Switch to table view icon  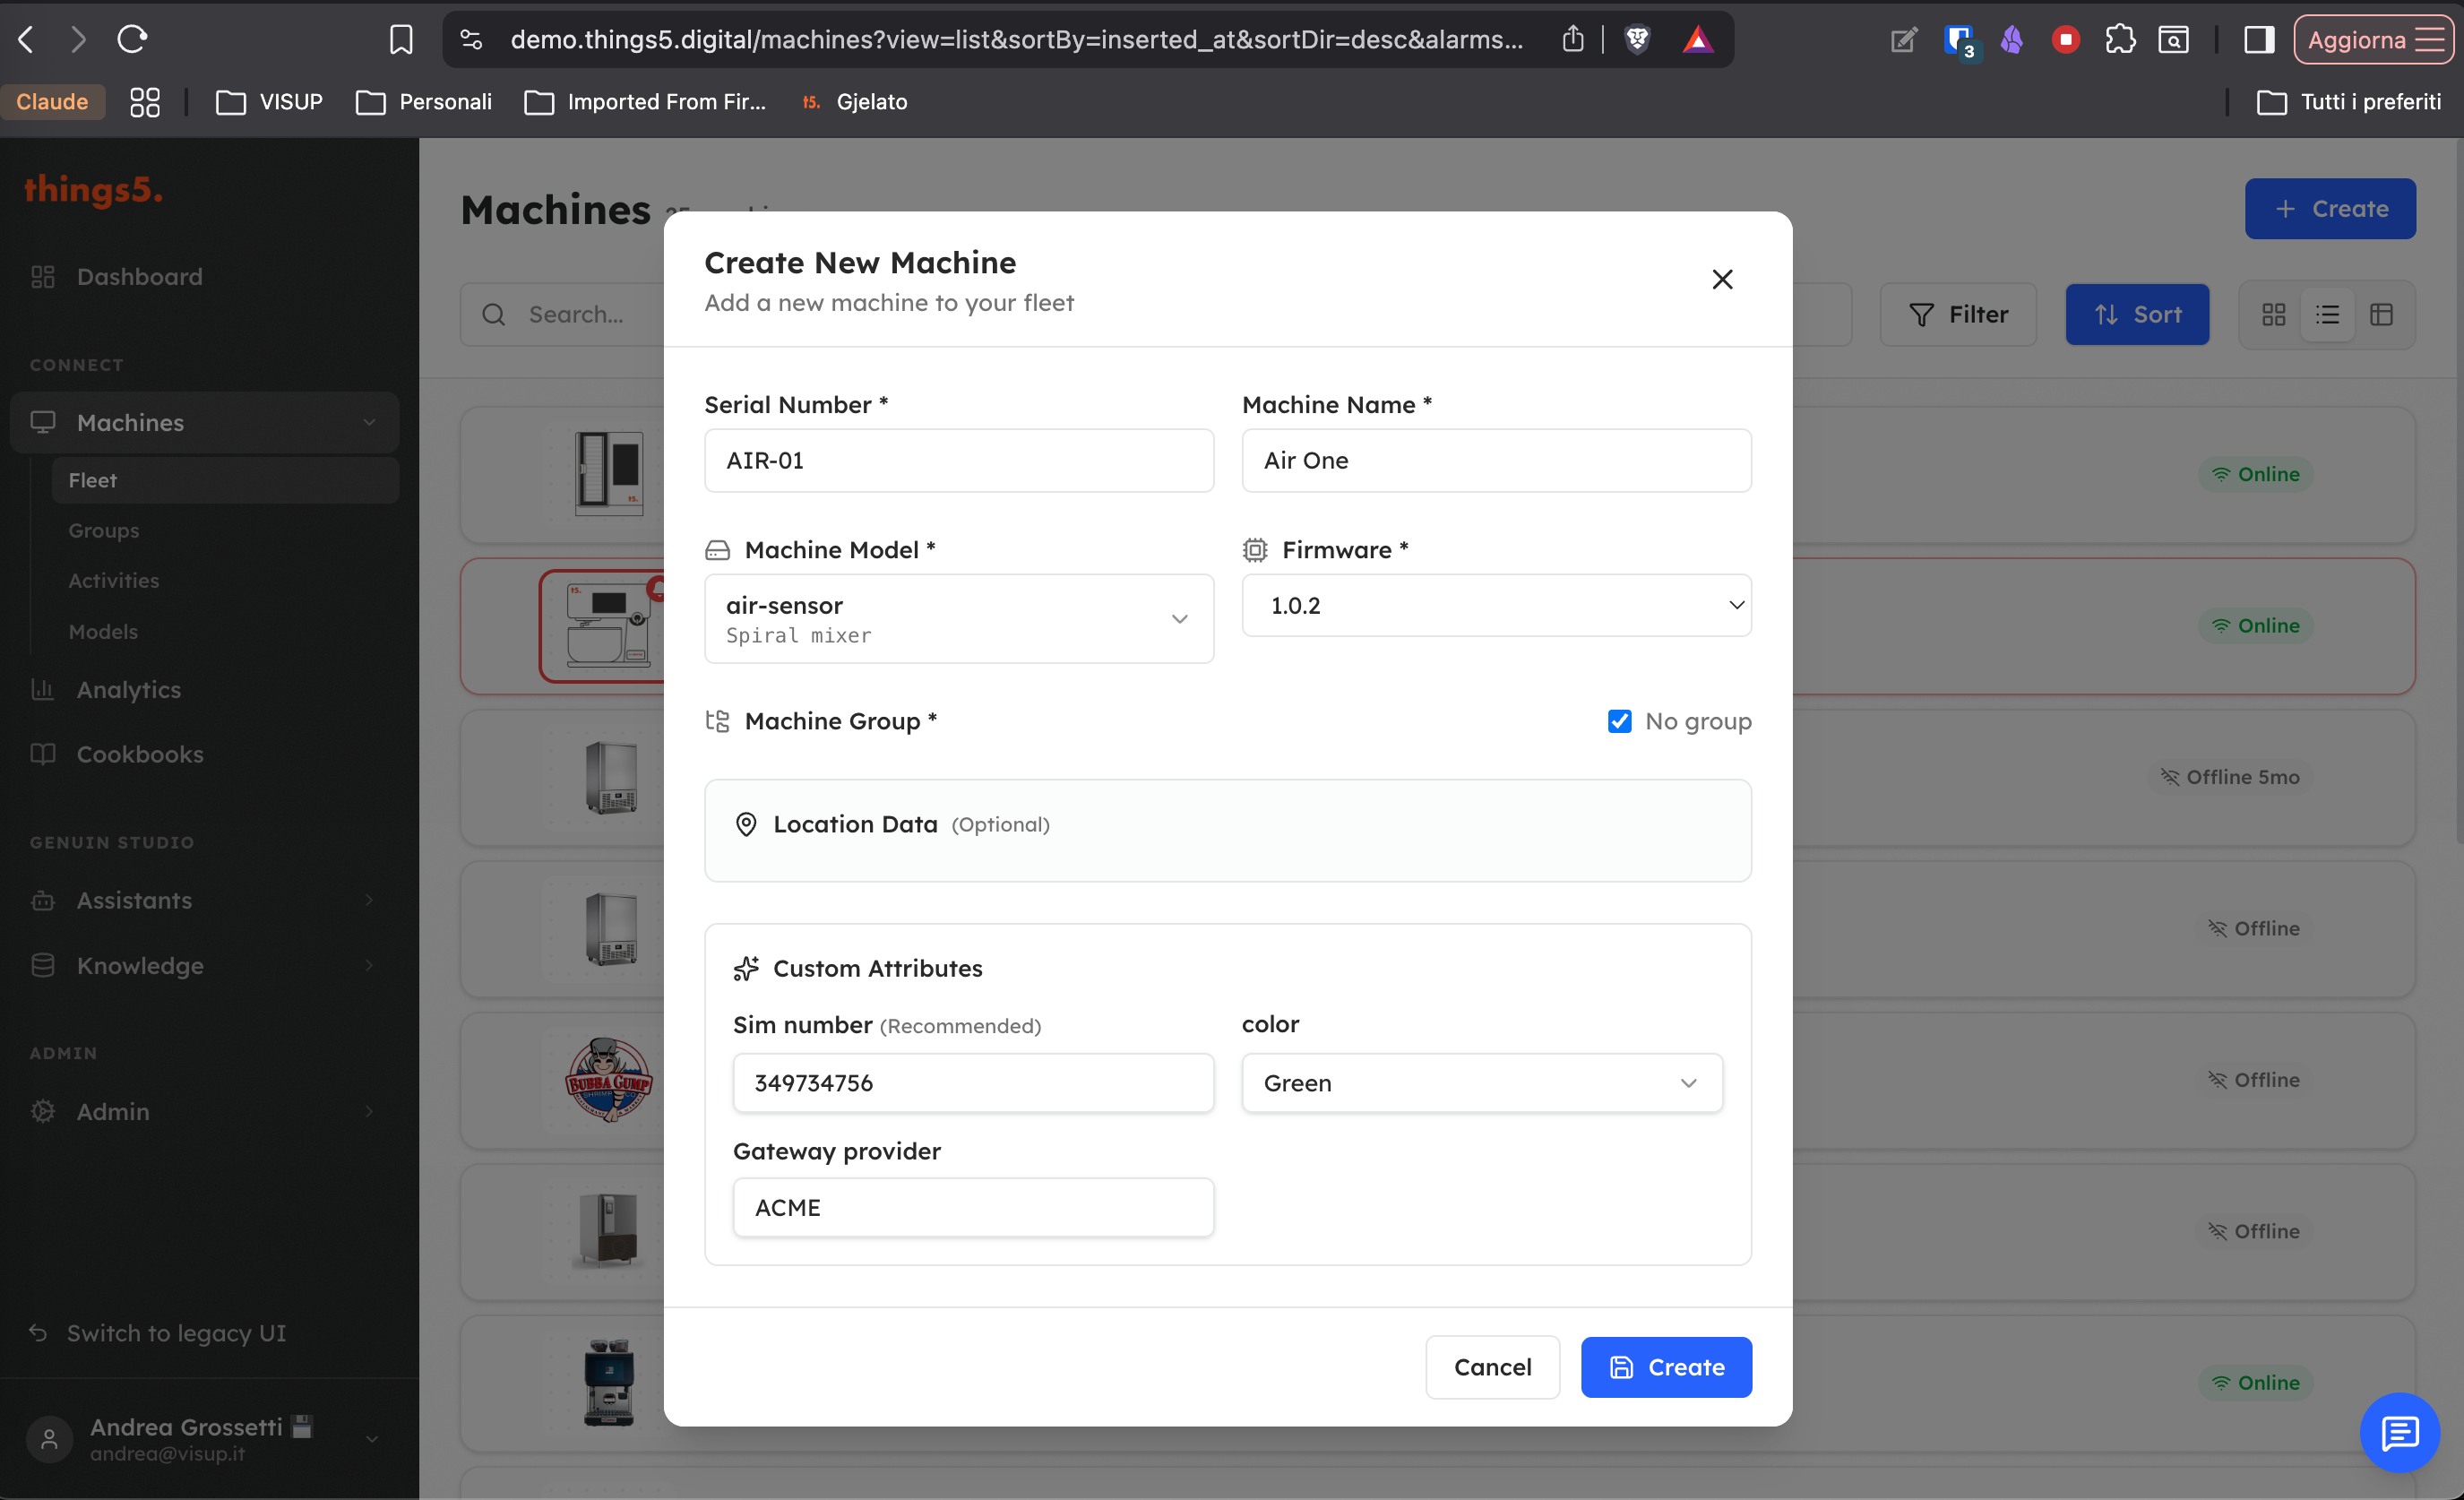point(2381,315)
